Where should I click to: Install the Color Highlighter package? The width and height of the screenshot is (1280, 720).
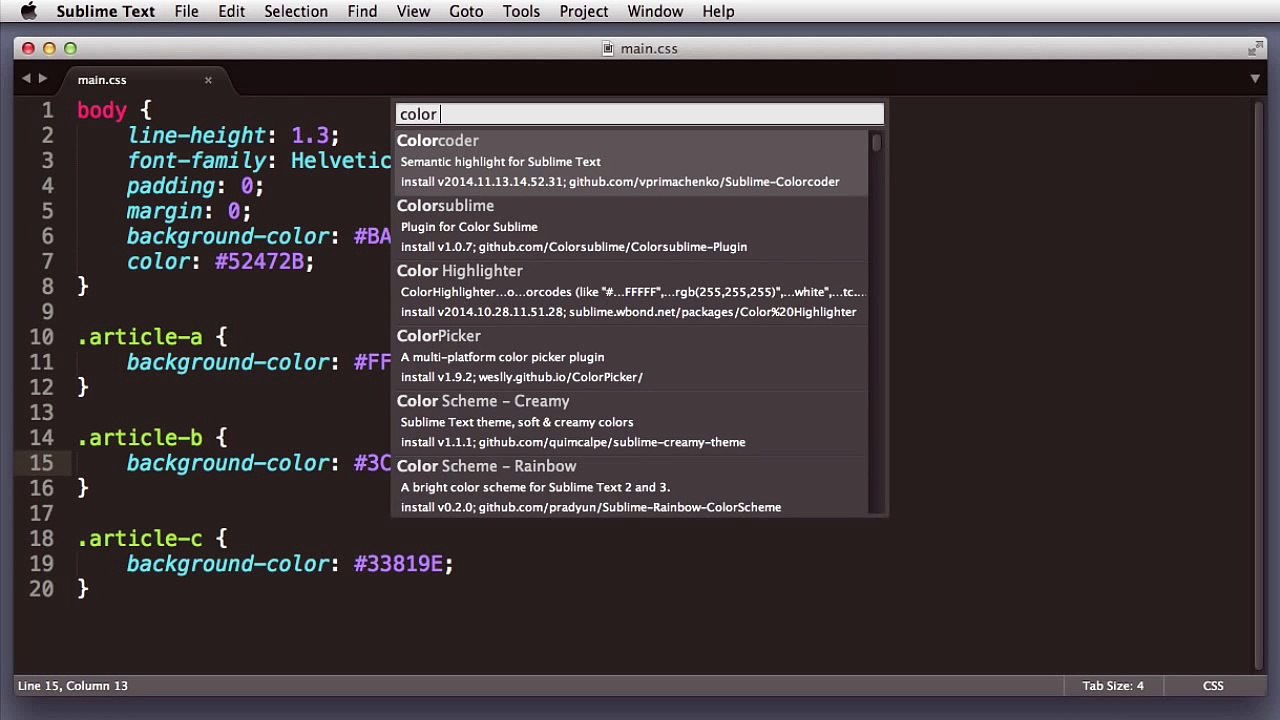tap(632, 291)
